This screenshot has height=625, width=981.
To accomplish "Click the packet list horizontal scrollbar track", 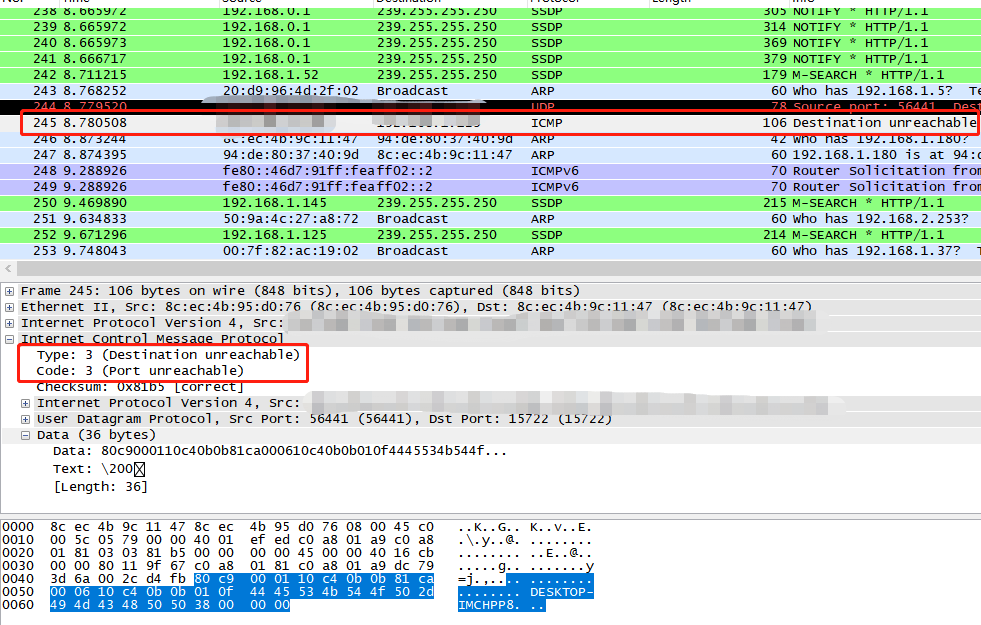I will pyautogui.click(x=499, y=268).
